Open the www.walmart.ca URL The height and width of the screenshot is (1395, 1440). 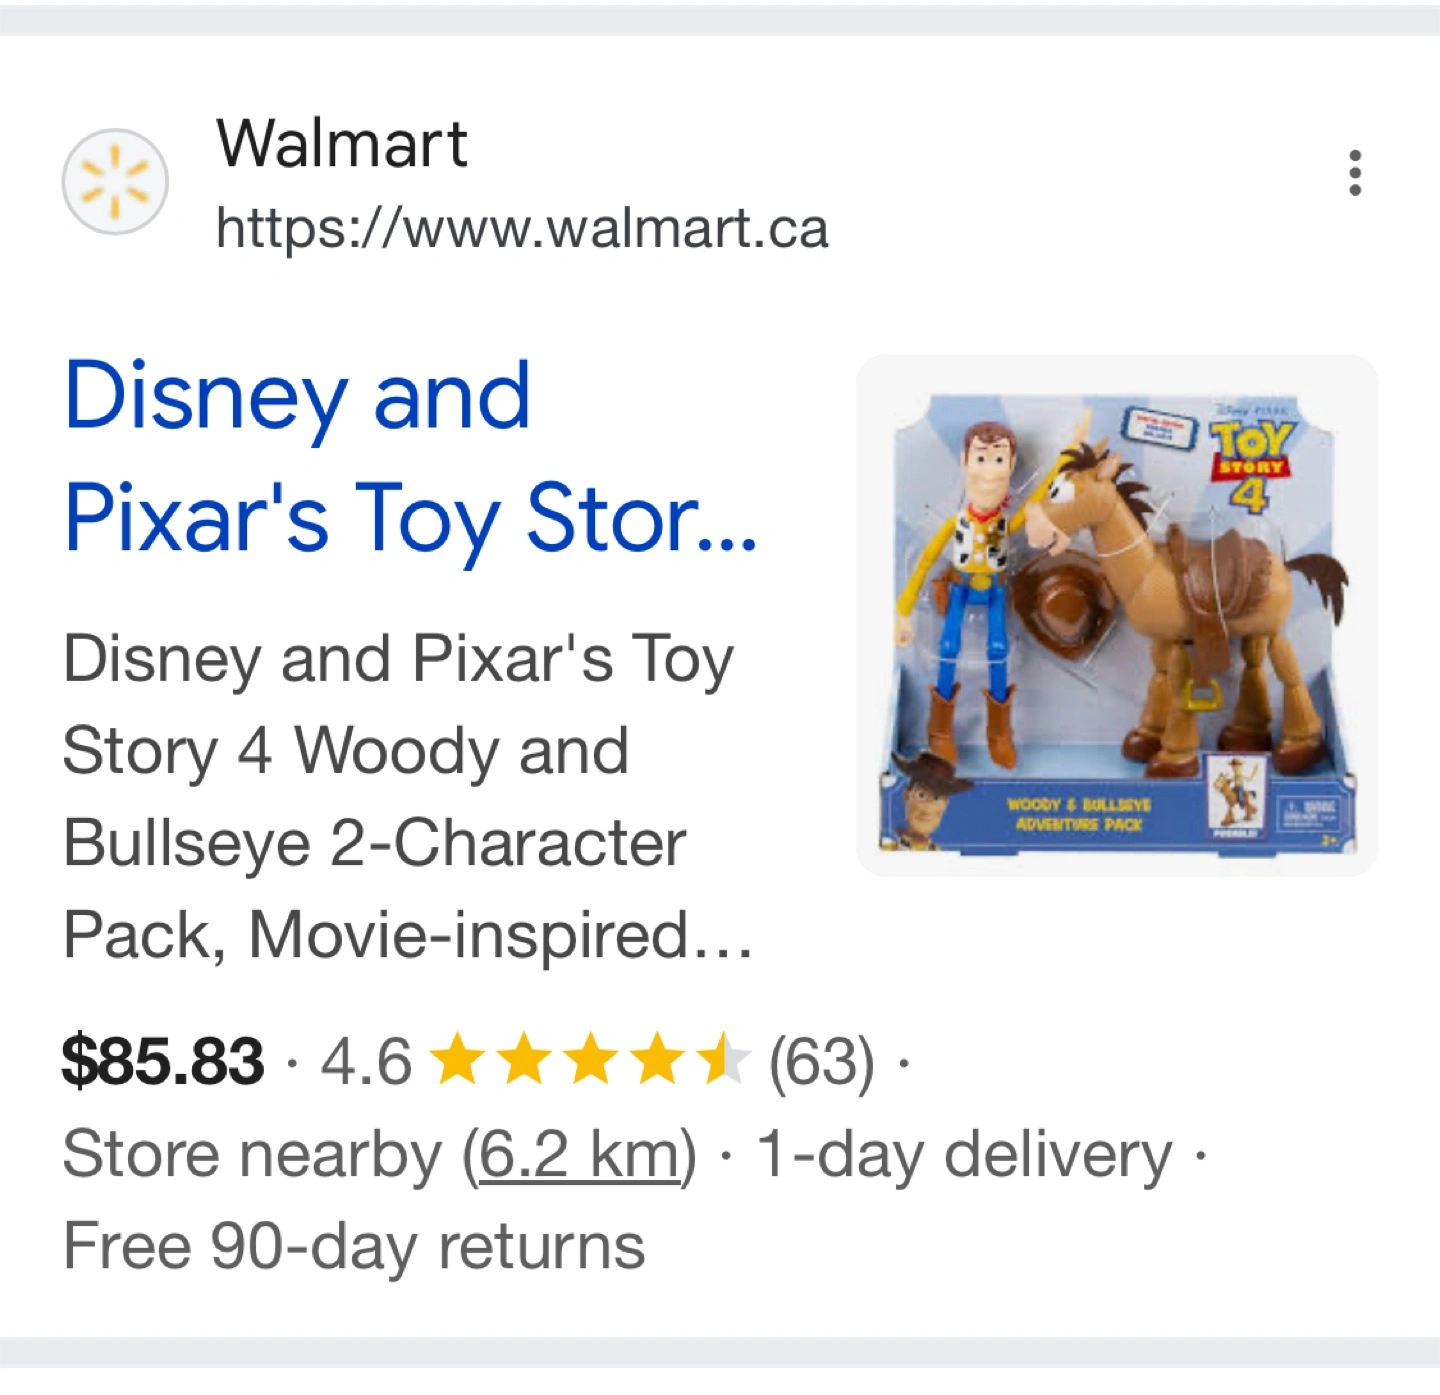coord(522,229)
